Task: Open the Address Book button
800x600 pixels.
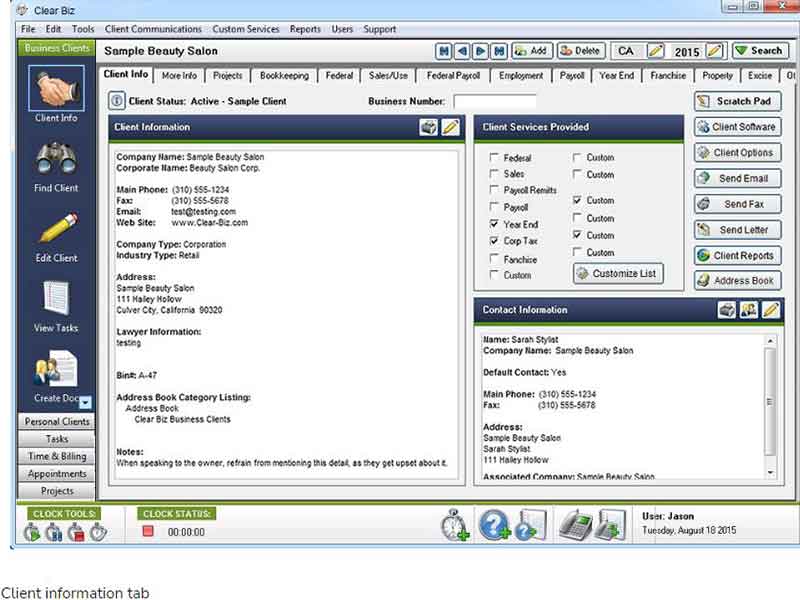Action: (x=737, y=281)
